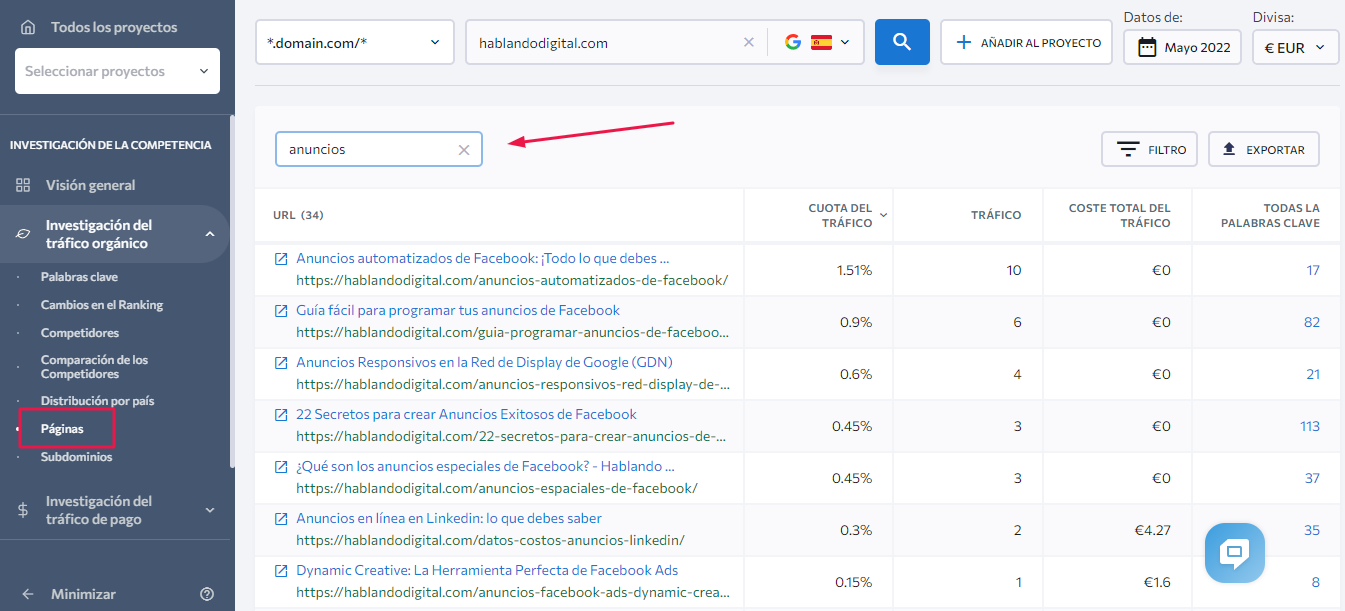Open external link icon for Dynamic Creative row
The image size is (1345, 611).
pyautogui.click(x=281, y=571)
